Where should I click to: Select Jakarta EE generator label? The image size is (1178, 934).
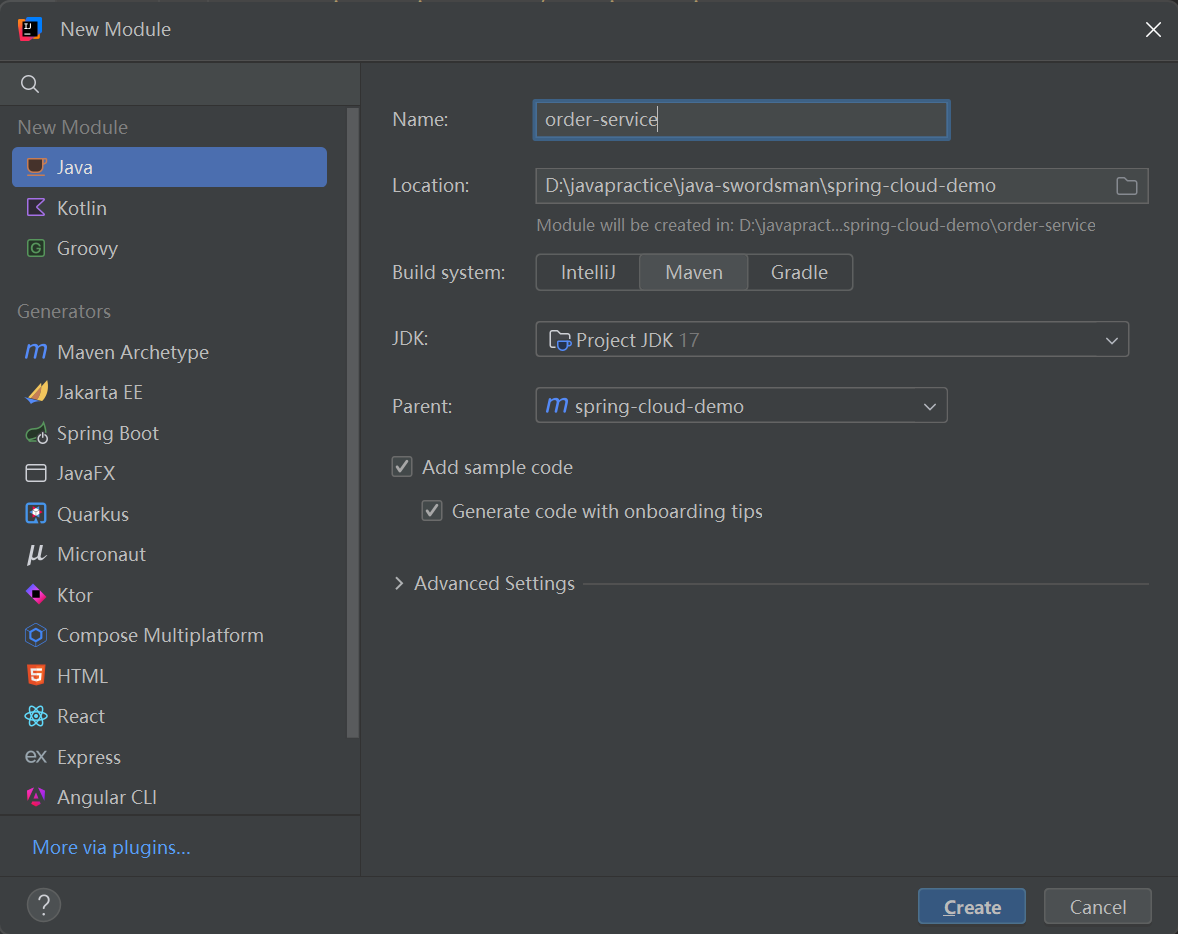[x=100, y=392]
